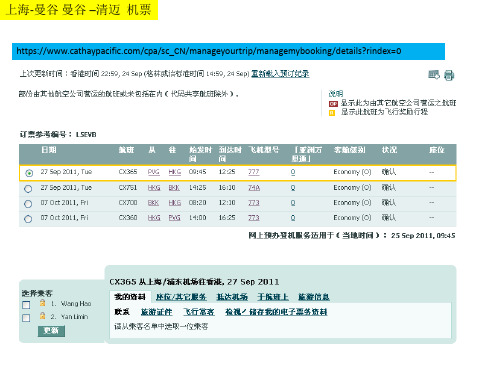This screenshot has height=375, width=500.
Task: Select the CX365 flight radio button
Action: tap(29, 173)
